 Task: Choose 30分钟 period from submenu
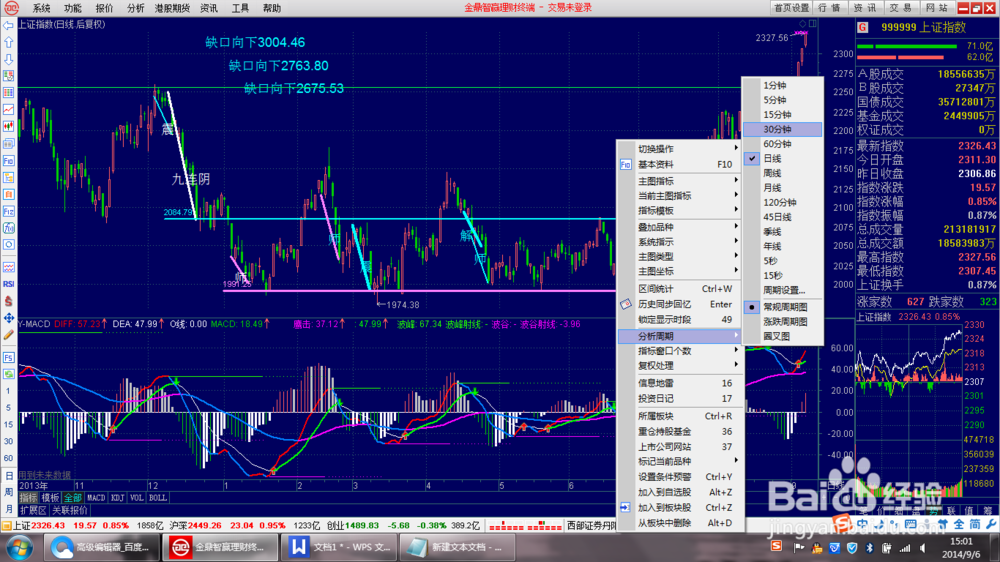(783, 129)
